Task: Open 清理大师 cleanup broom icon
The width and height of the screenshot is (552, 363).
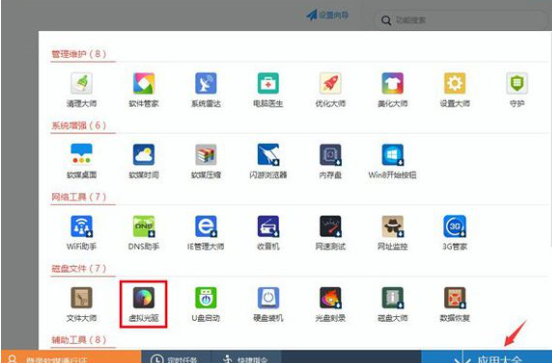Action: click(82, 83)
